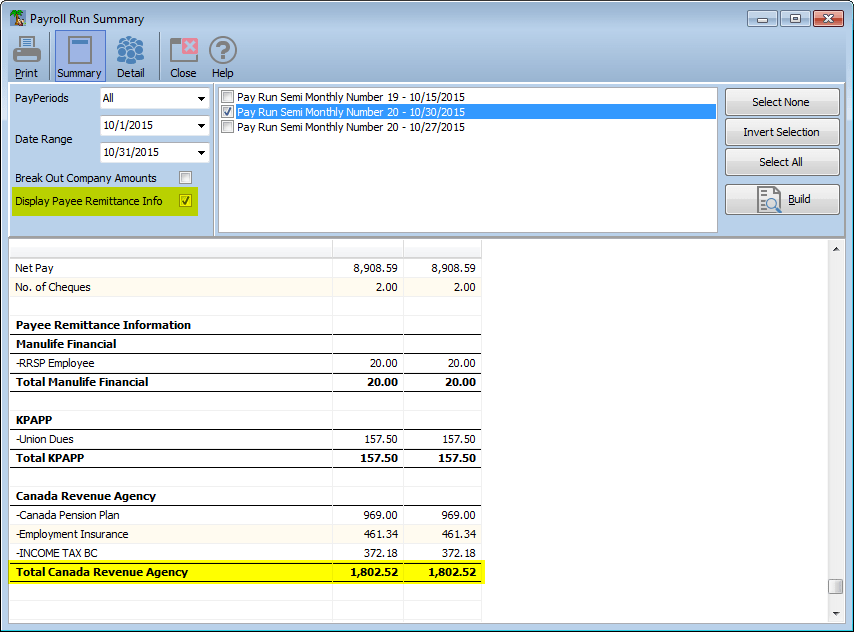Minimize the Payroll Run Summary window

click(762, 19)
